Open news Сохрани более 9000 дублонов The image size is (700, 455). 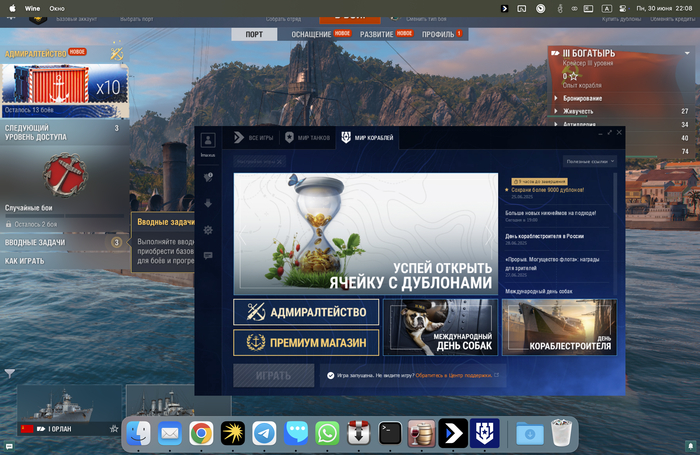pyautogui.click(x=547, y=190)
